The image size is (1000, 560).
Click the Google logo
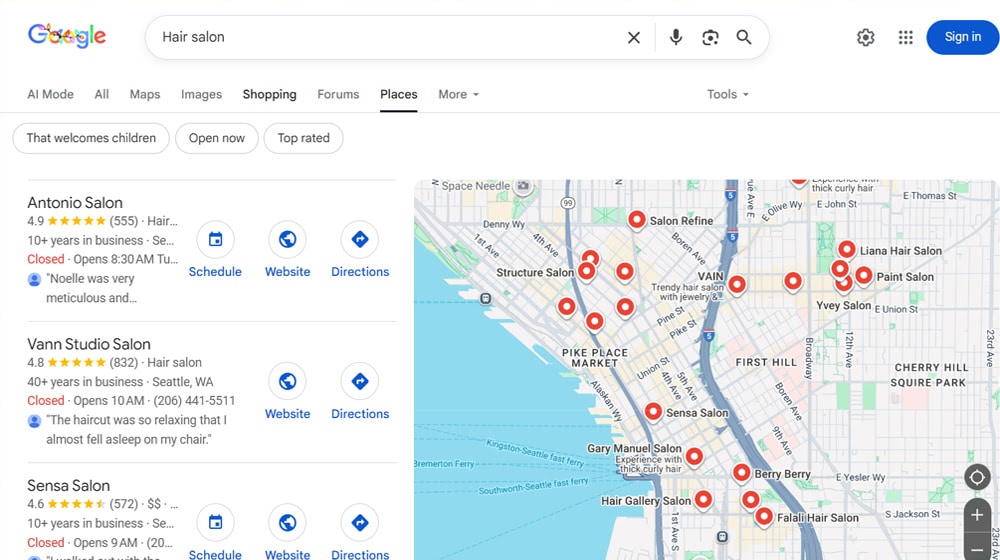[67, 36]
